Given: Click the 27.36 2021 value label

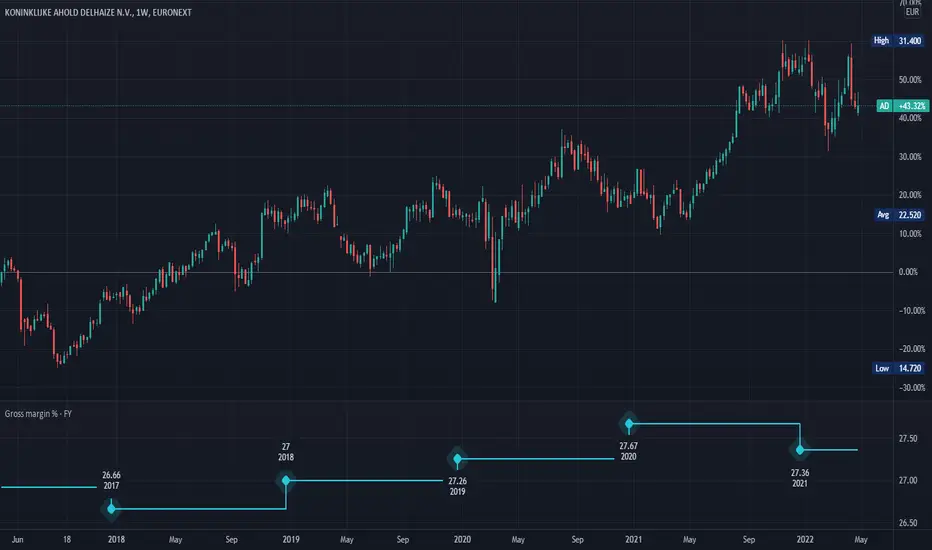Looking at the screenshot, I should tap(799, 478).
